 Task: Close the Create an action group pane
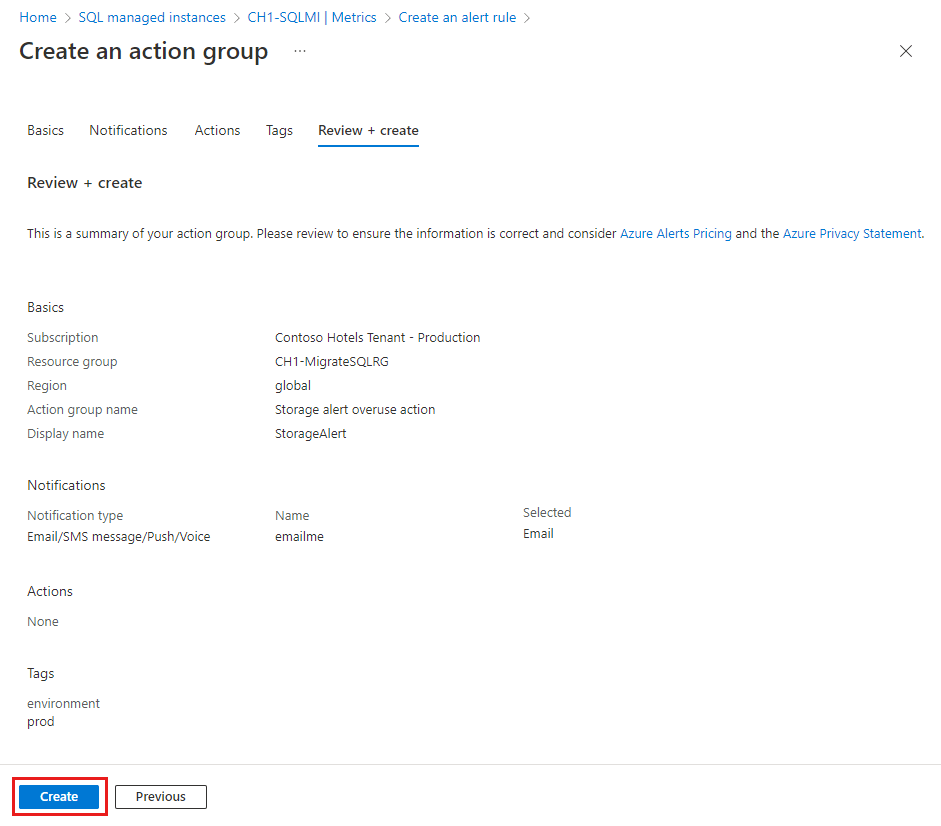[906, 51]
